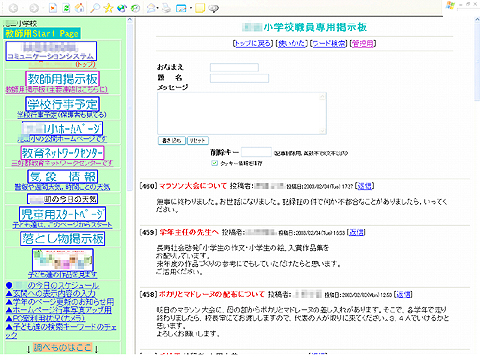The image size is (480, 360).
Task: Open the Search magnifier in the toolbar
Action: 95,8
